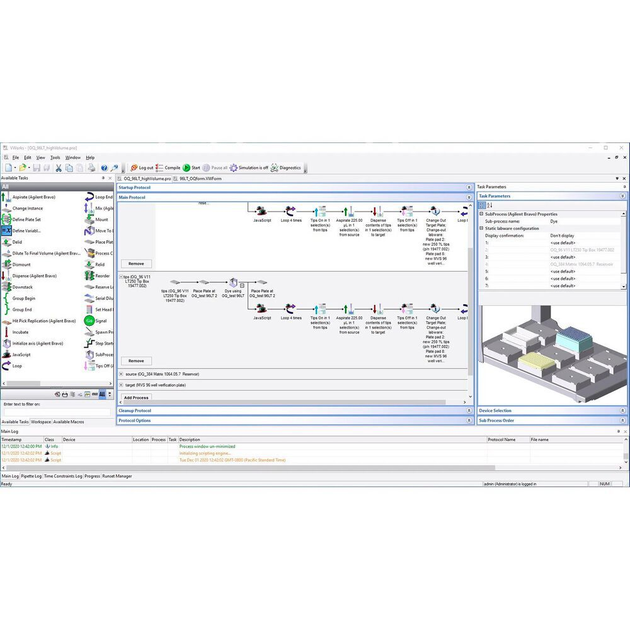Open the Help menu
630x630 pixels.
pos(90,158)
